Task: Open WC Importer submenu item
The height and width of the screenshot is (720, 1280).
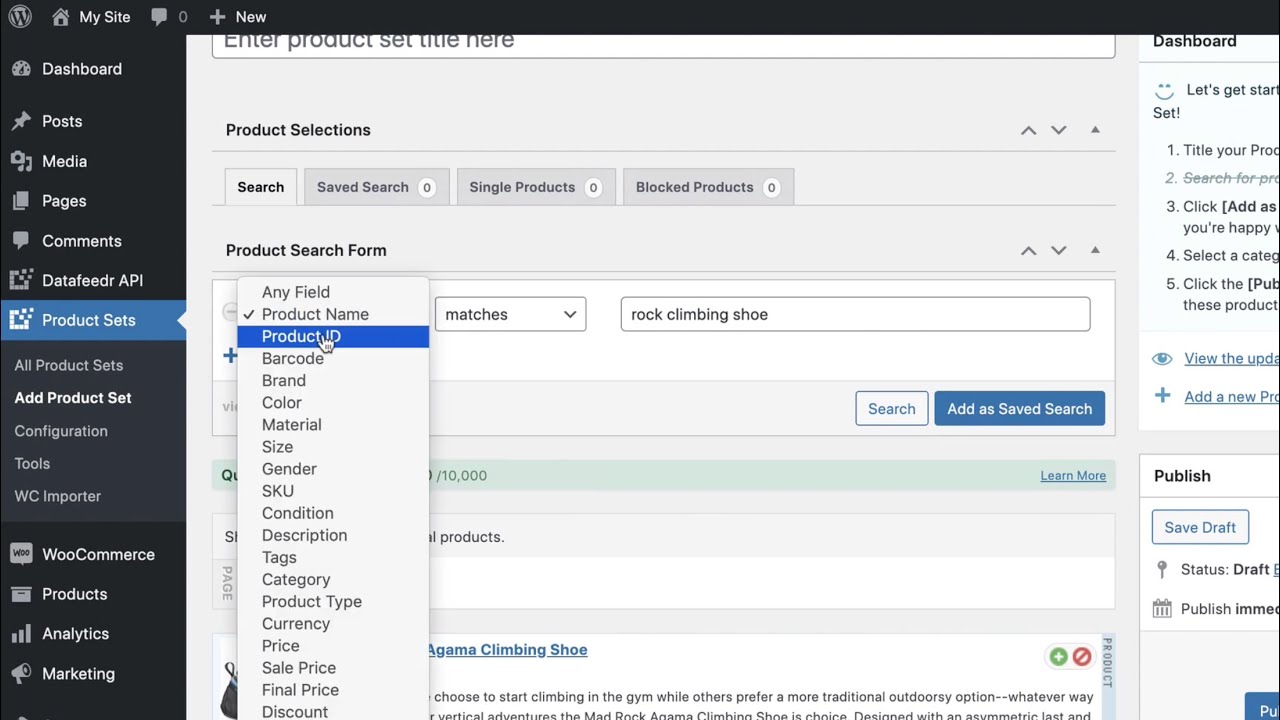Action: [x=58, y=496]
